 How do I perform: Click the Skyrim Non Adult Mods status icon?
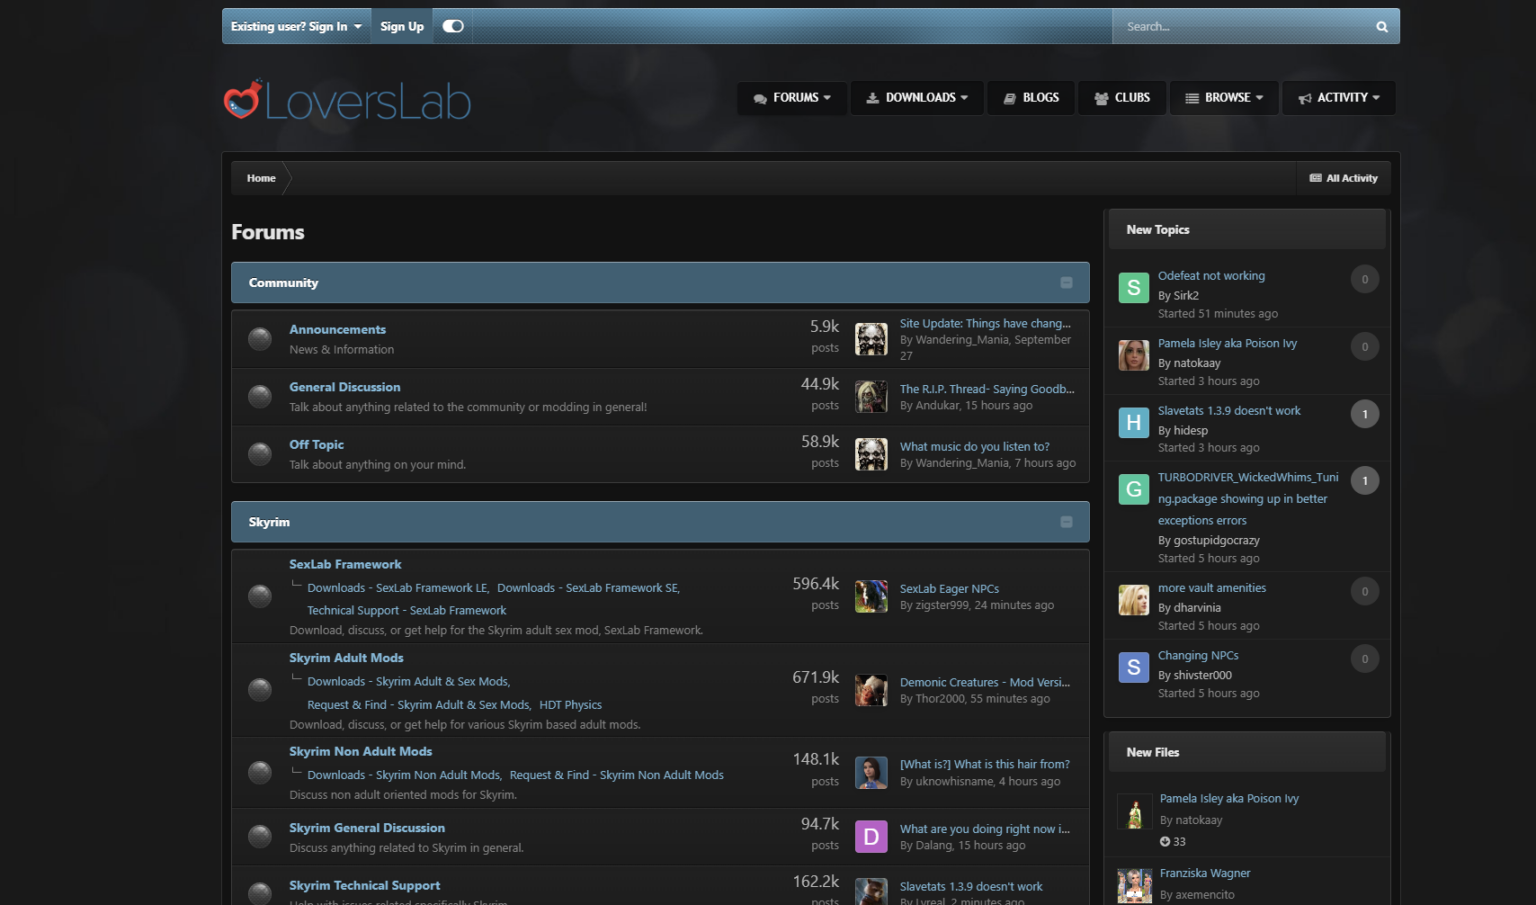click(260, 772)
